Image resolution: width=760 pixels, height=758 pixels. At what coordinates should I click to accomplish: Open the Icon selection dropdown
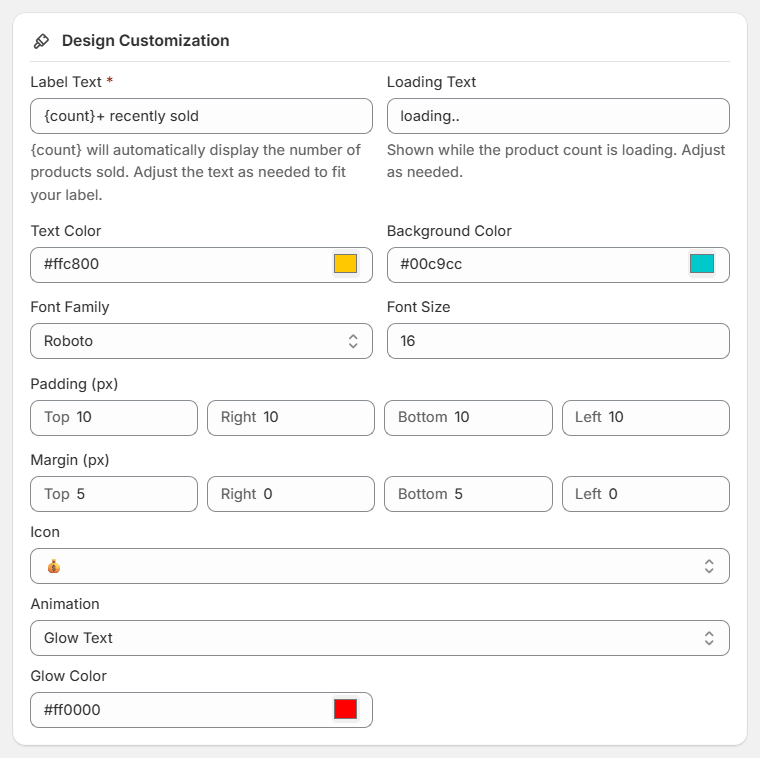(x=380, y=566)
